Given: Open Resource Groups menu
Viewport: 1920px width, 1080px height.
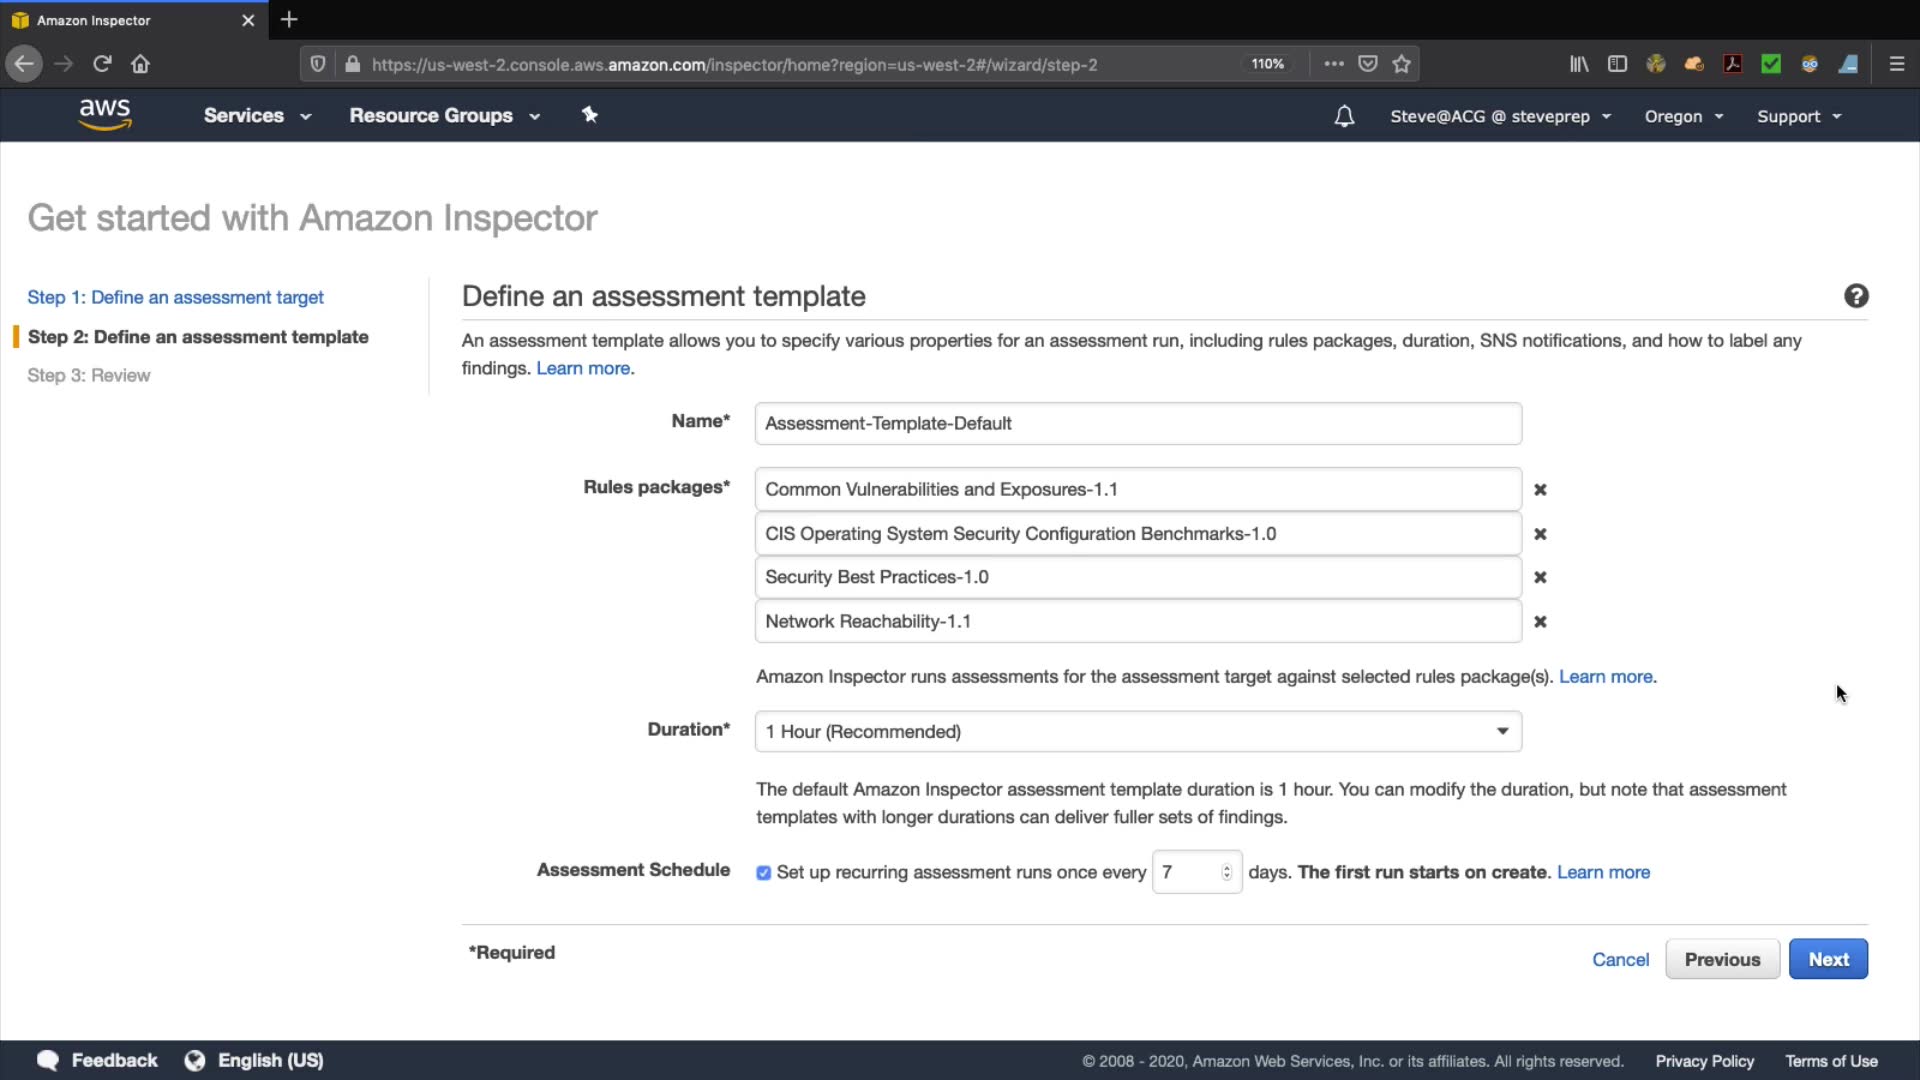Looking at the screenshot, I should pos(444,116).
